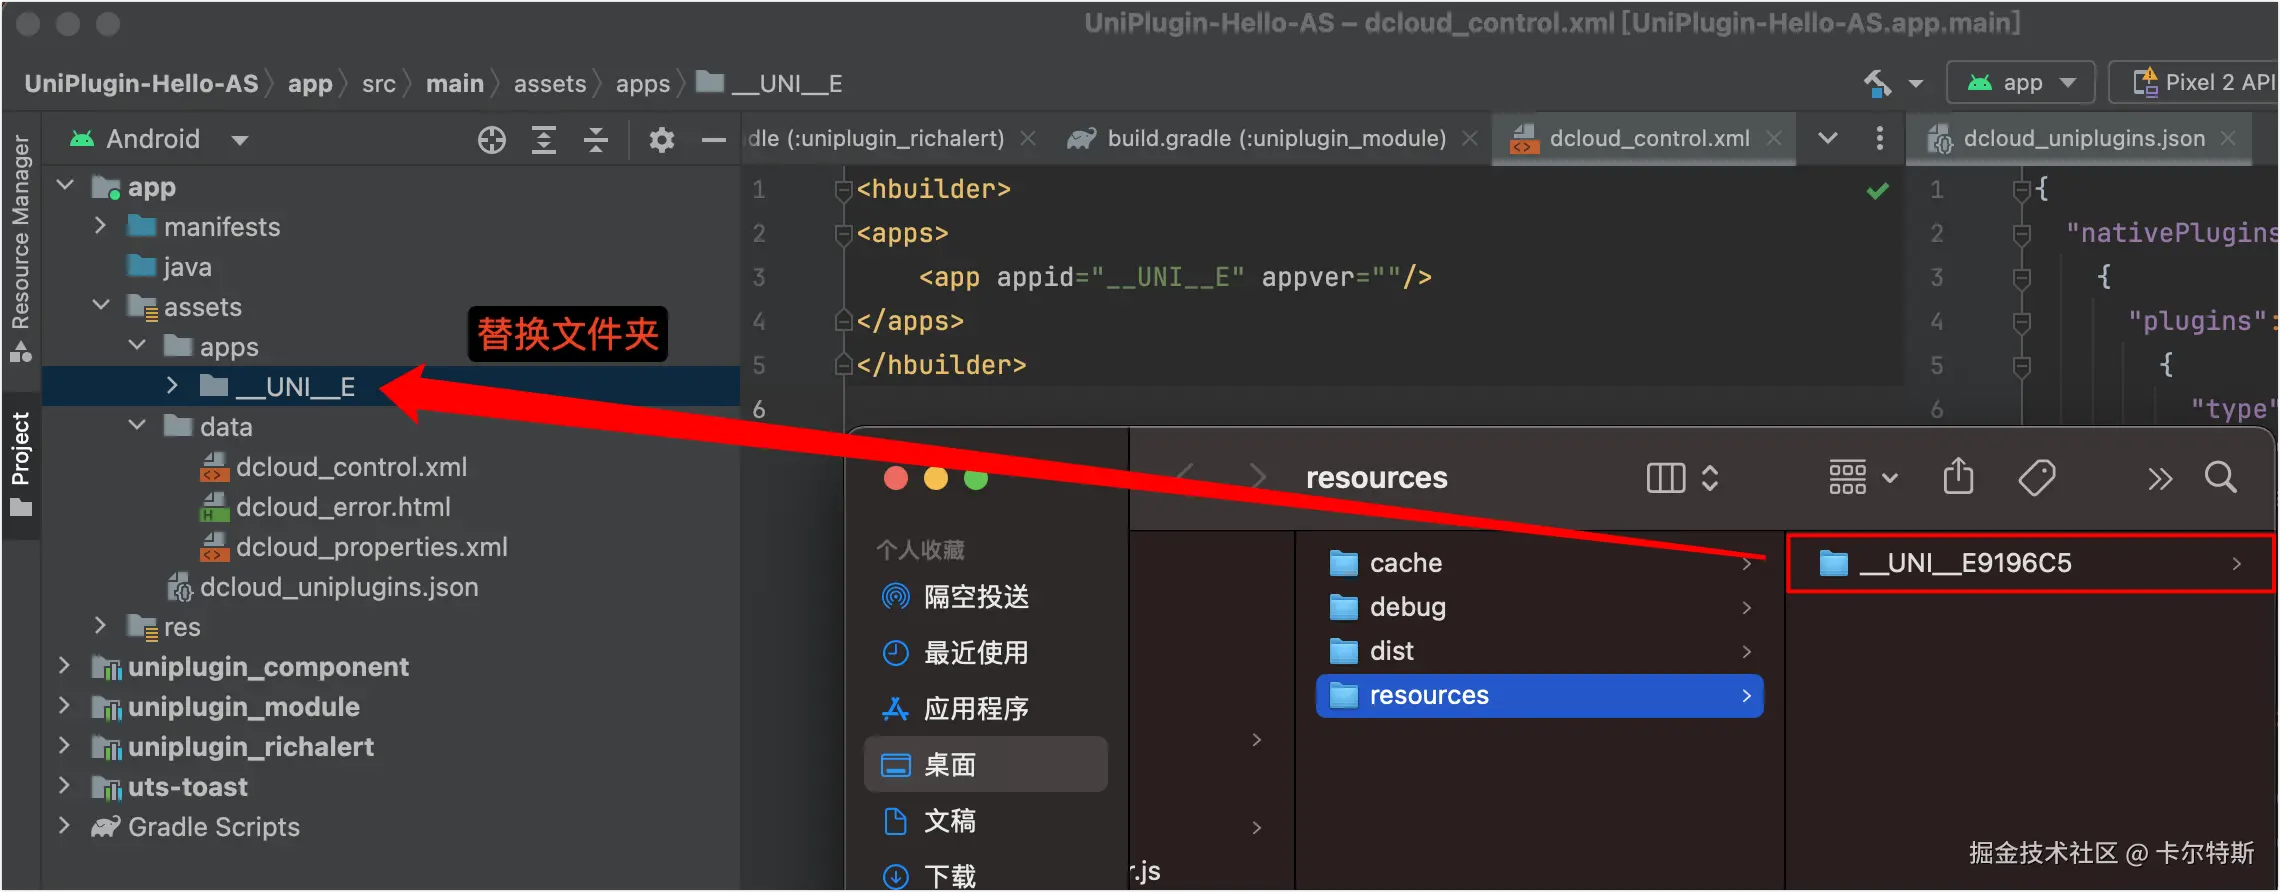Click the UniPlugin-Hello-AS breadcrumb

click(141, 83)
